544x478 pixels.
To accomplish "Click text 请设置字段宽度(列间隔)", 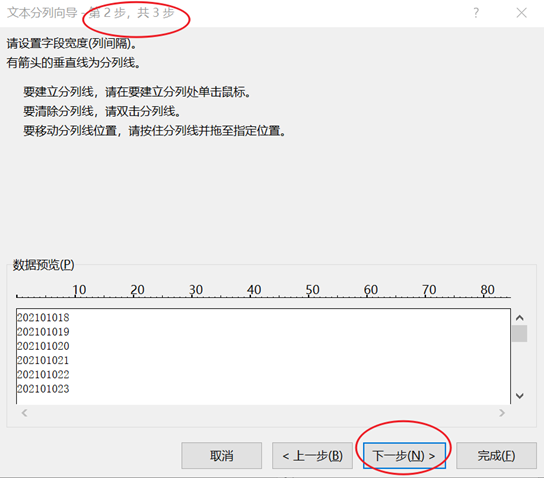I will 72,44.
